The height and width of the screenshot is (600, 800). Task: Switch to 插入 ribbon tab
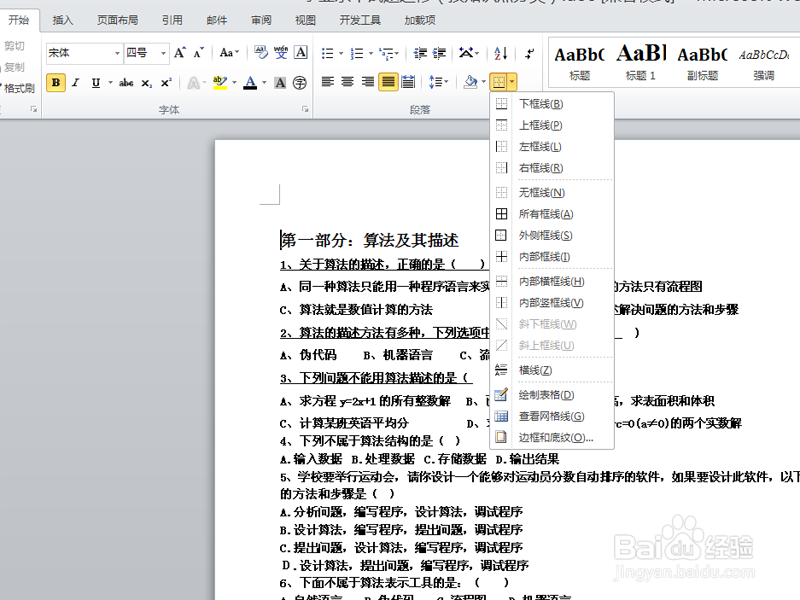pyautogui.click(x=63, y=20)
